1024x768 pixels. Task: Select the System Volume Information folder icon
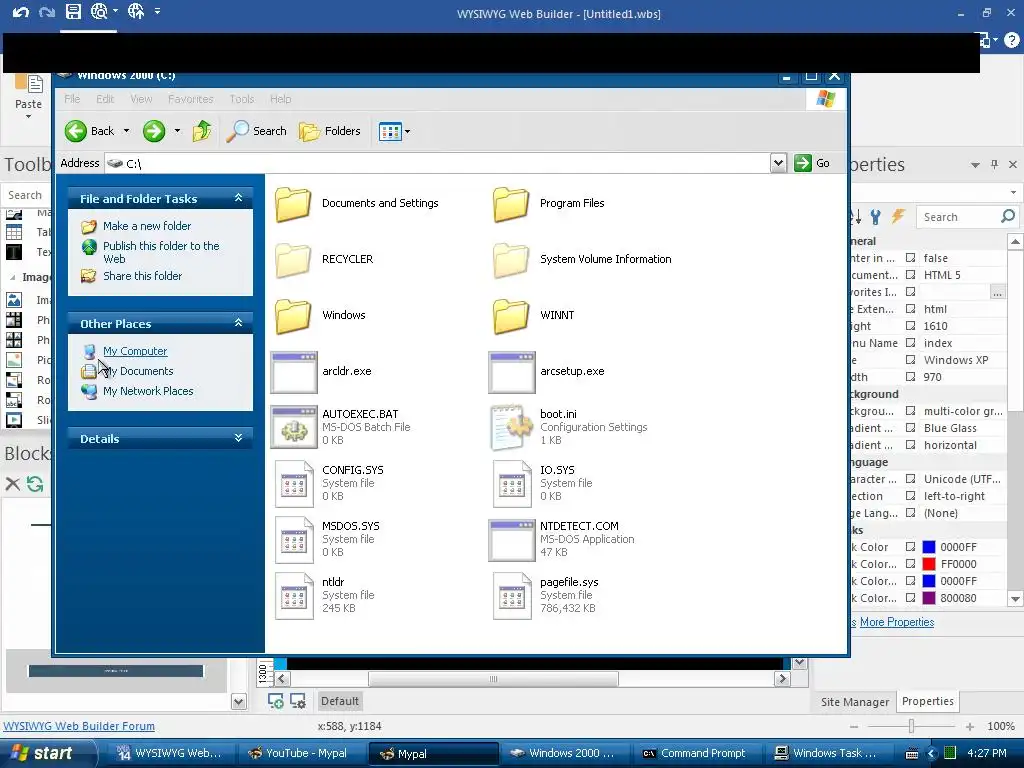tap(511, 260)
